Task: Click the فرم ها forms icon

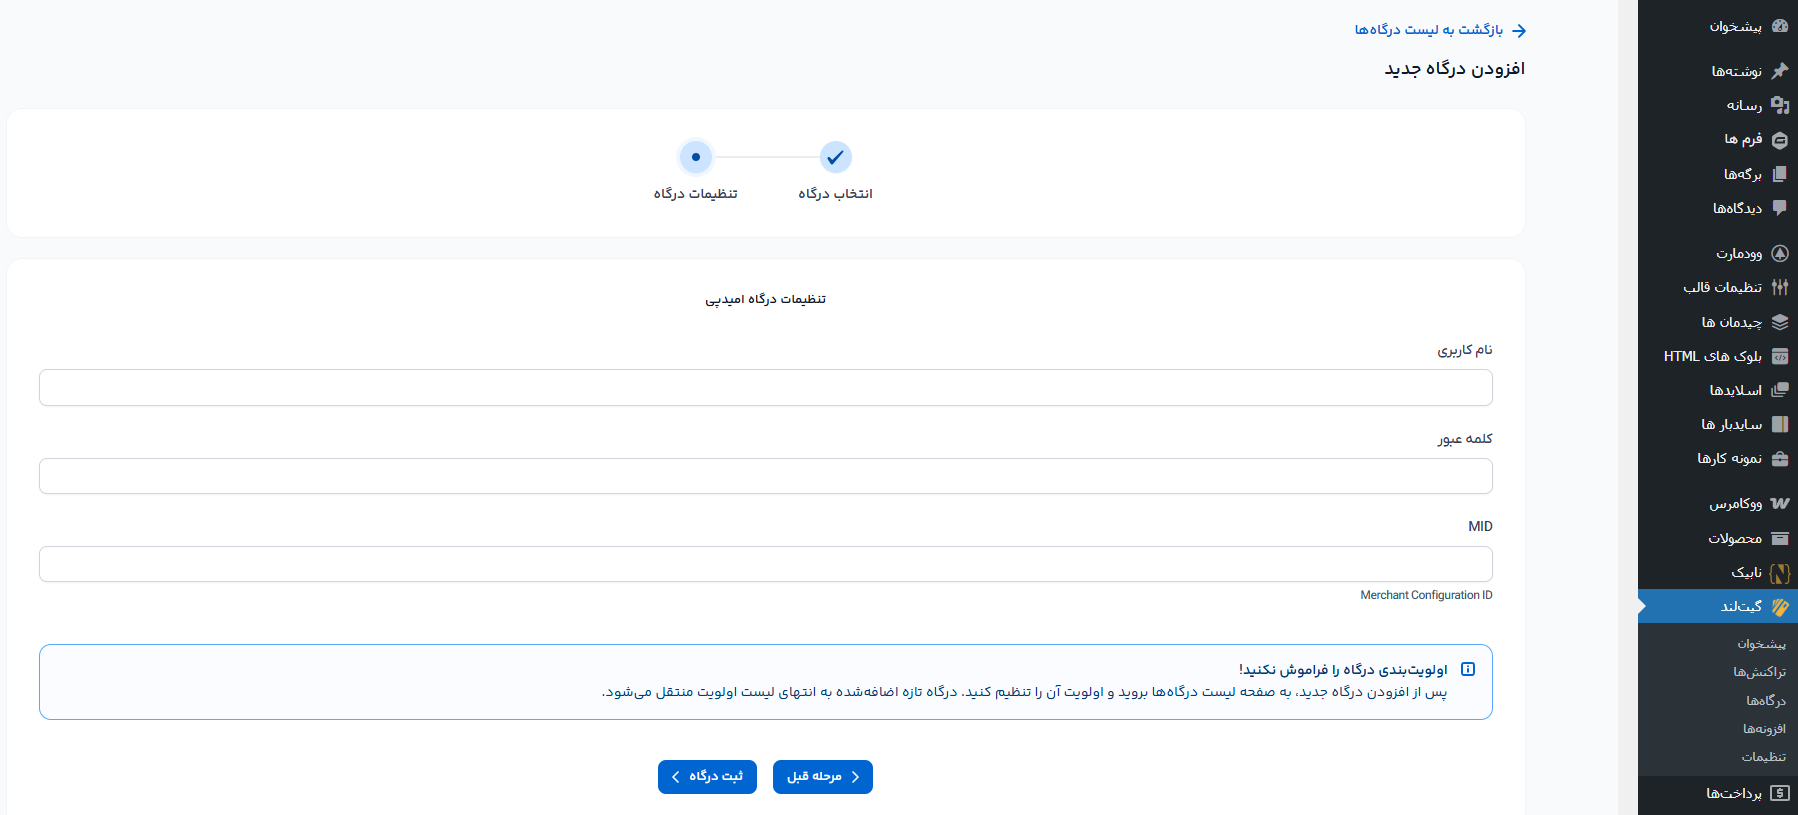Action: pyautogui.click(x=1779, y=140)
